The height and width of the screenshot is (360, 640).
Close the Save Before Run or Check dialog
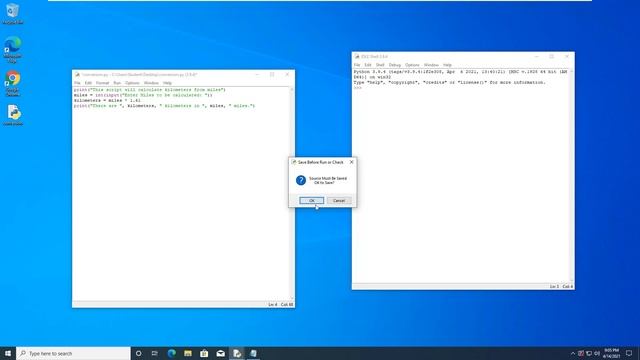click(x=351, y=162)
